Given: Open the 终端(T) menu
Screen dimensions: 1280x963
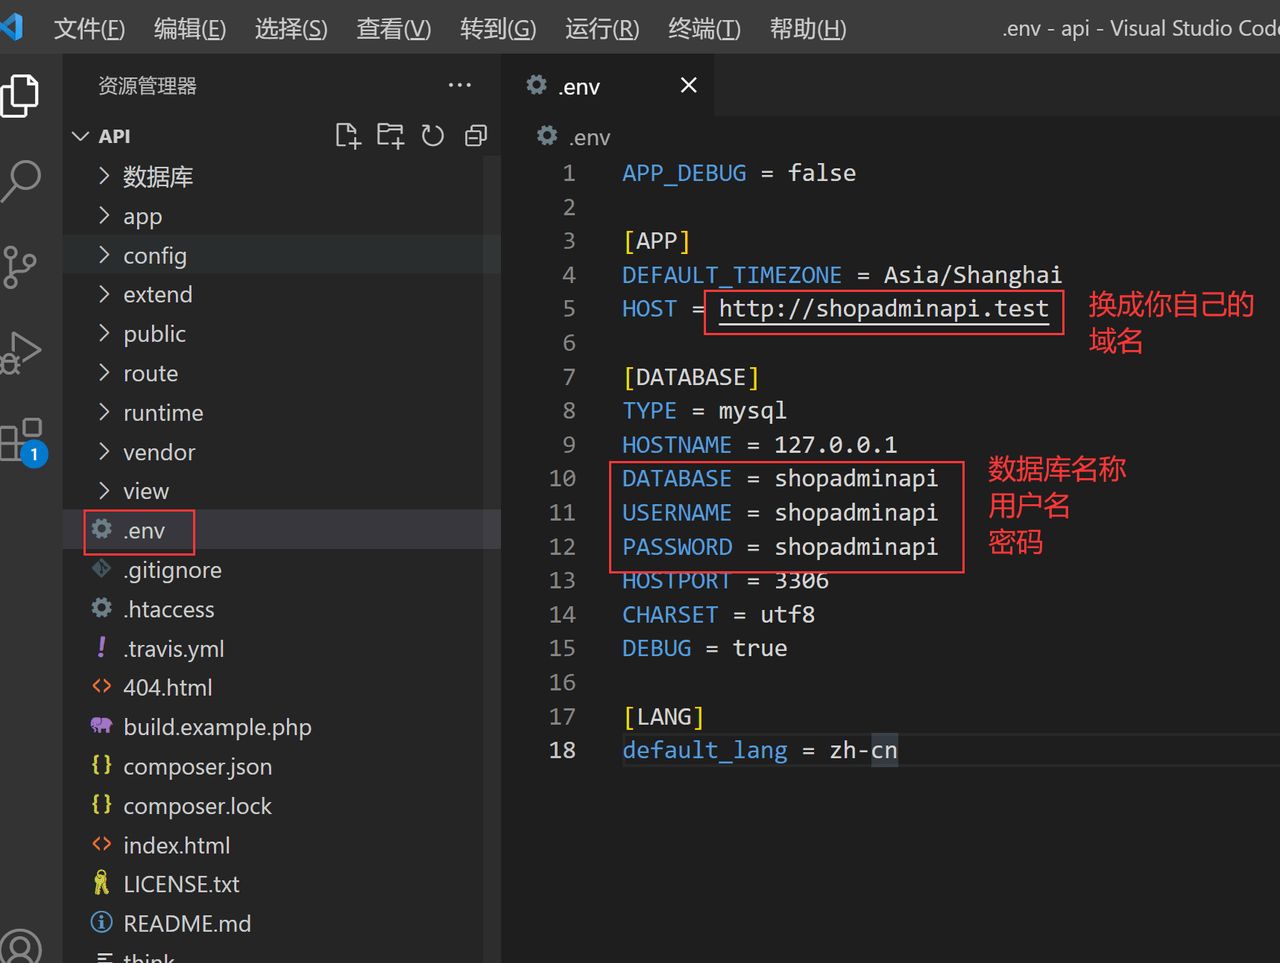Looking at the screenshot, I should click(x=704, y=29).
